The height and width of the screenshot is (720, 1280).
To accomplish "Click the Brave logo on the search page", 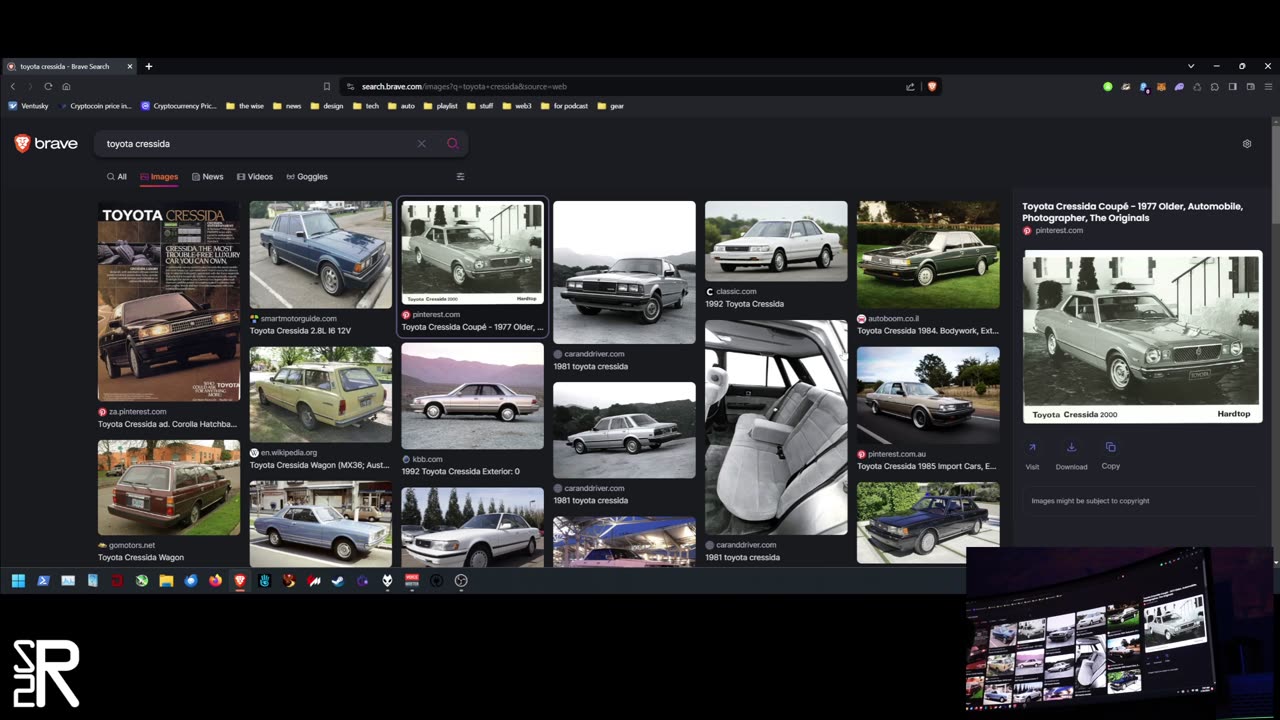I will [x=46, y=144].
